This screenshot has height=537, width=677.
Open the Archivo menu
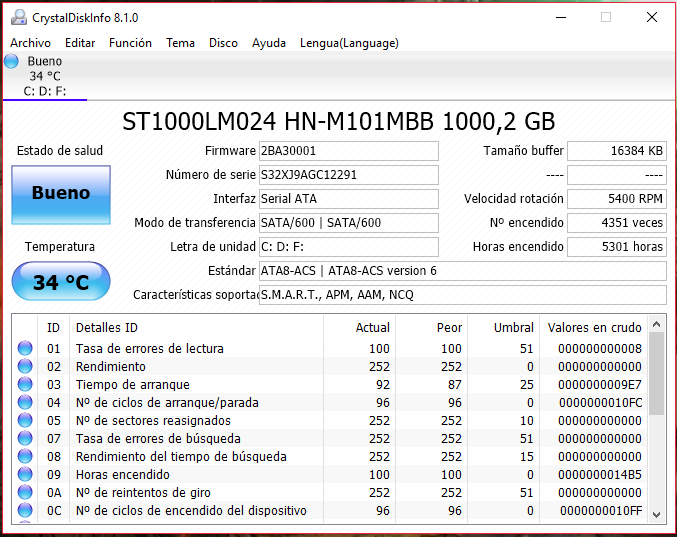coord(30,43)
